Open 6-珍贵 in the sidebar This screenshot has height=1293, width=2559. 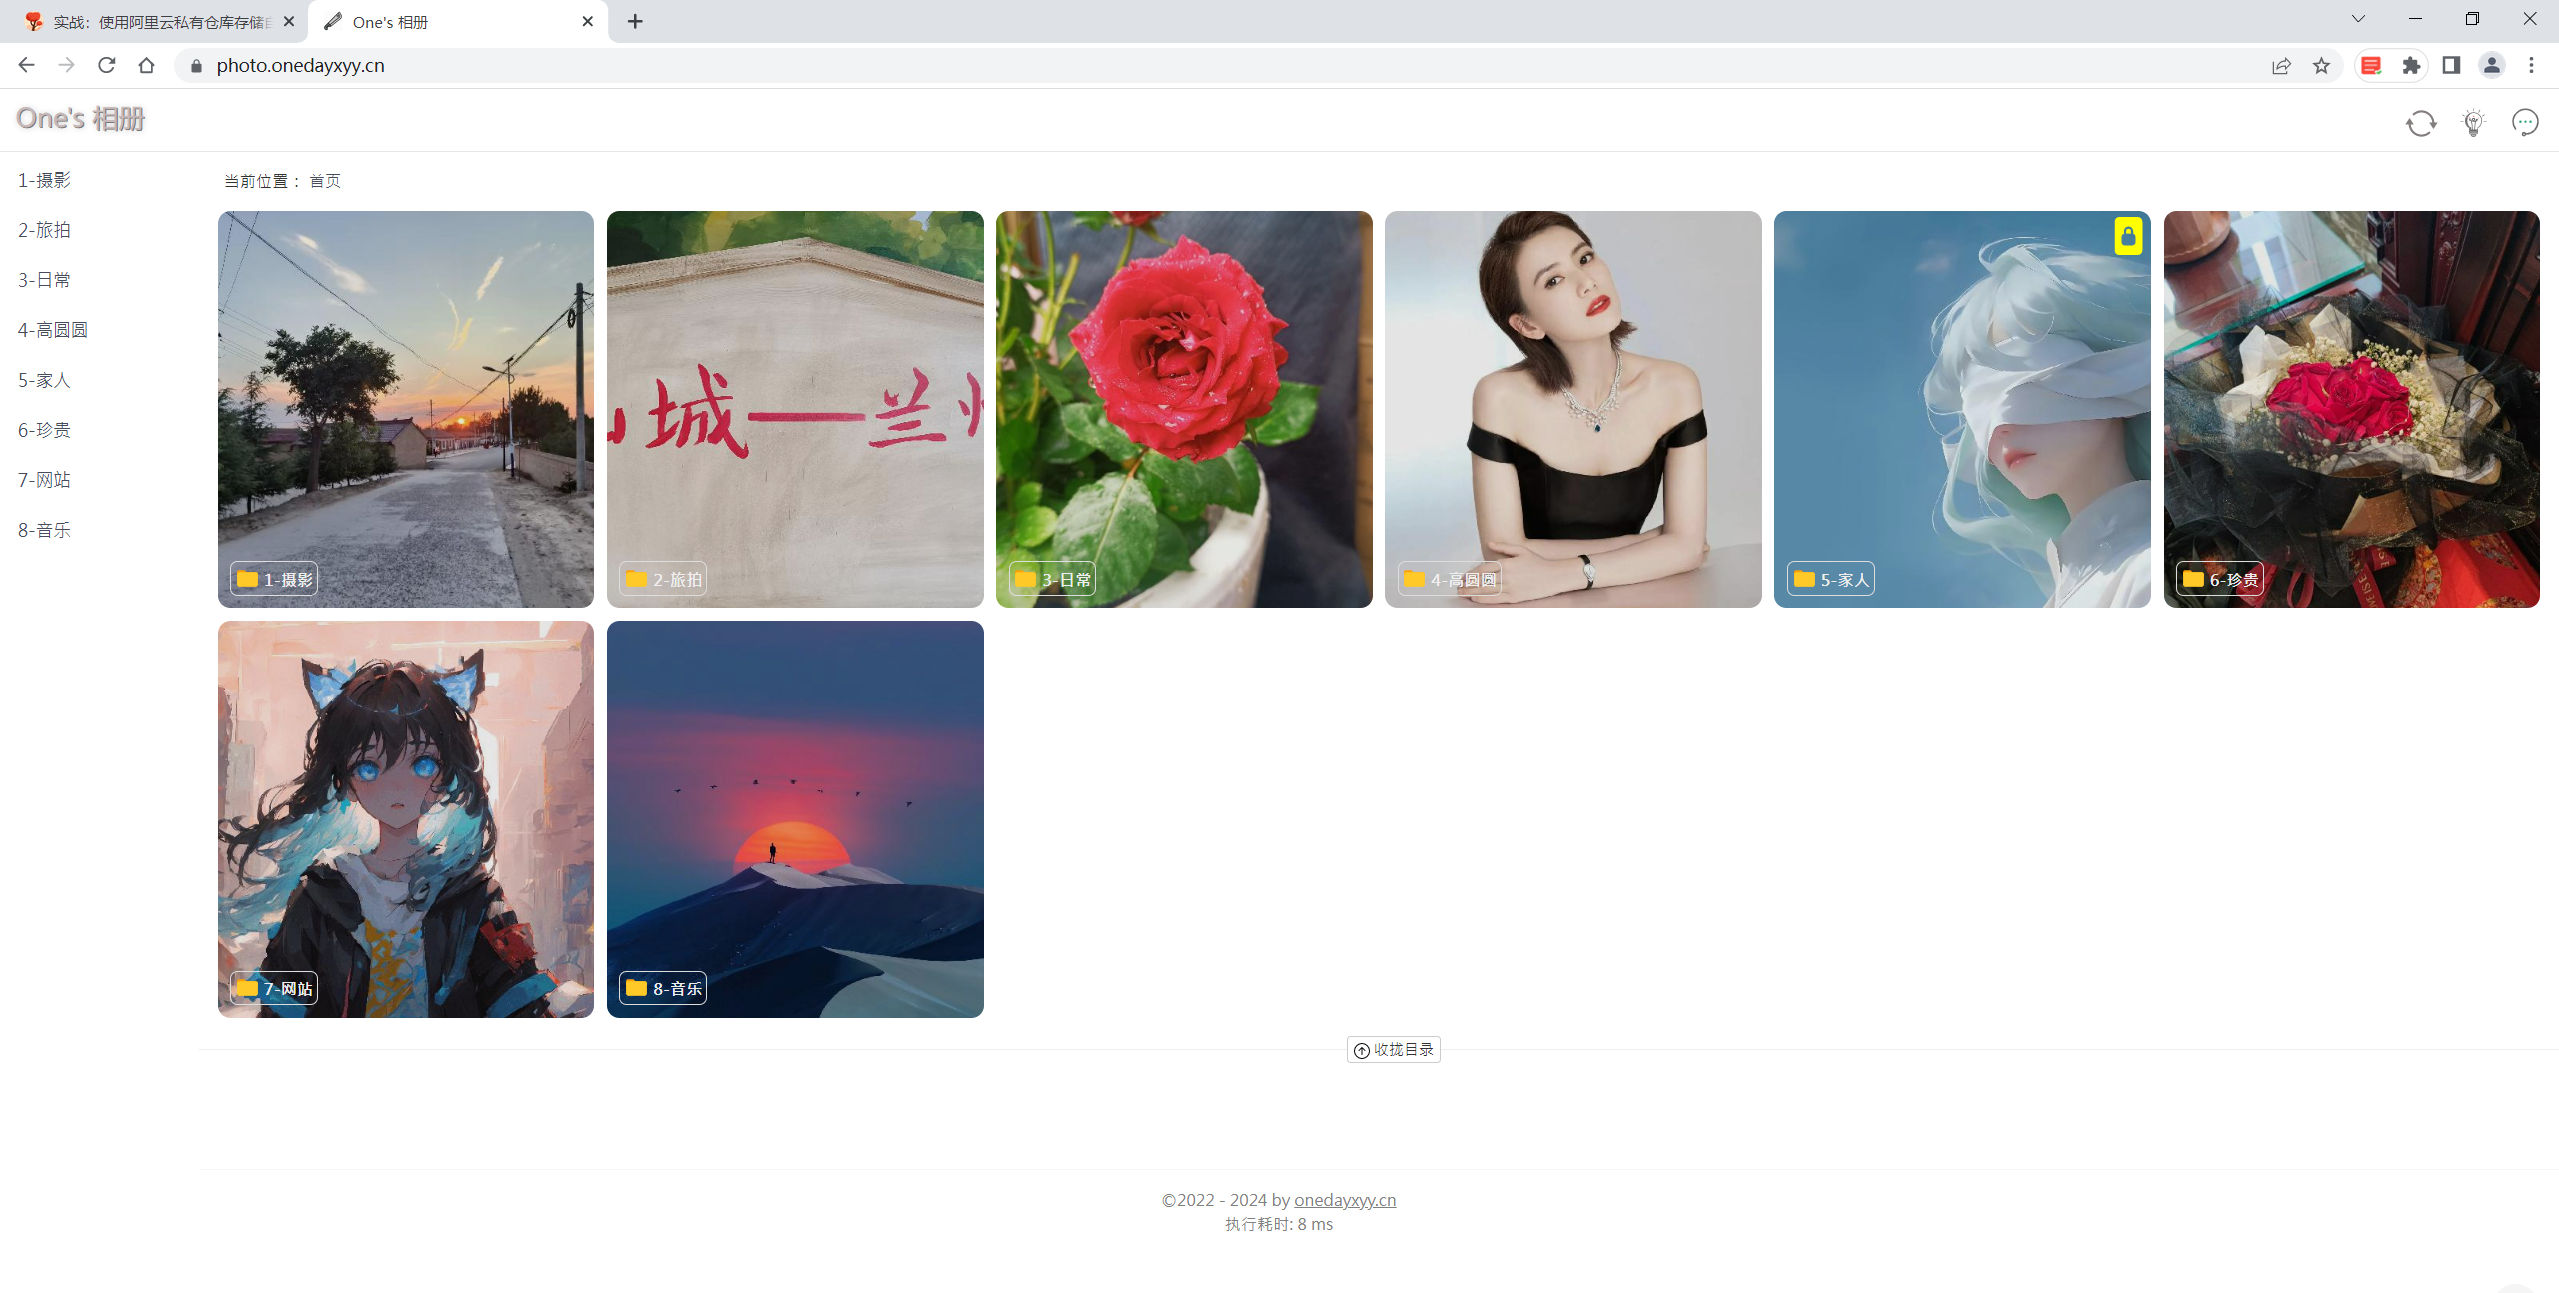click(x=45, y=430)
